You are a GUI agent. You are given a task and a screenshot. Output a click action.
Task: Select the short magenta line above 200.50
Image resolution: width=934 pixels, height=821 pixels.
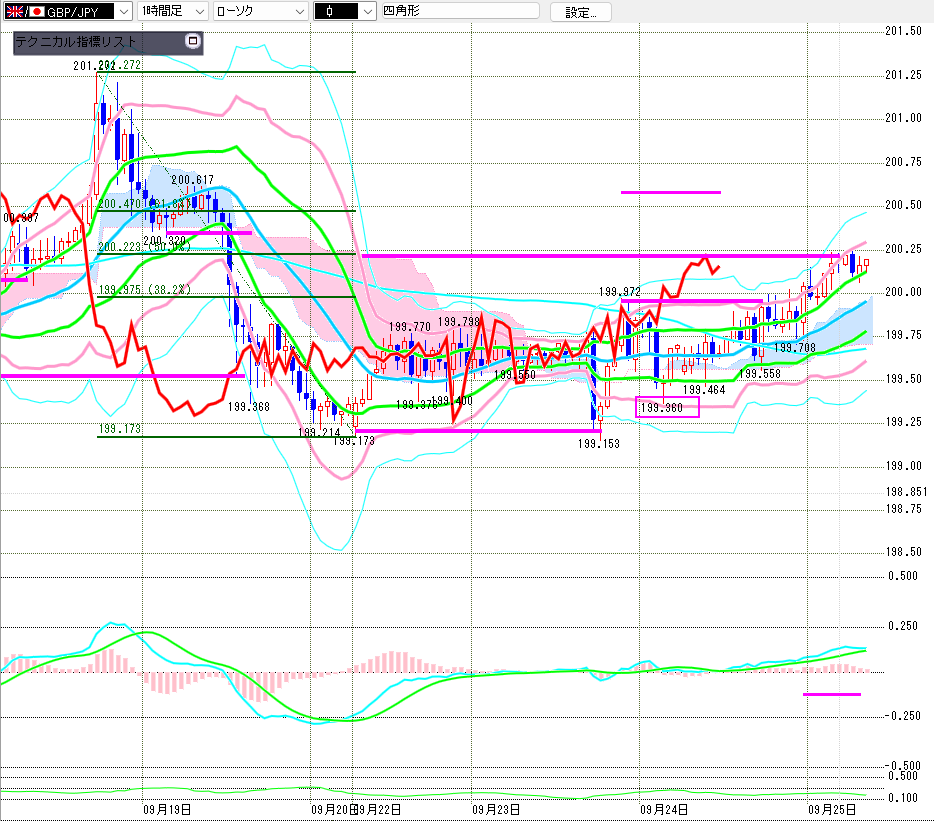point(670,192)
